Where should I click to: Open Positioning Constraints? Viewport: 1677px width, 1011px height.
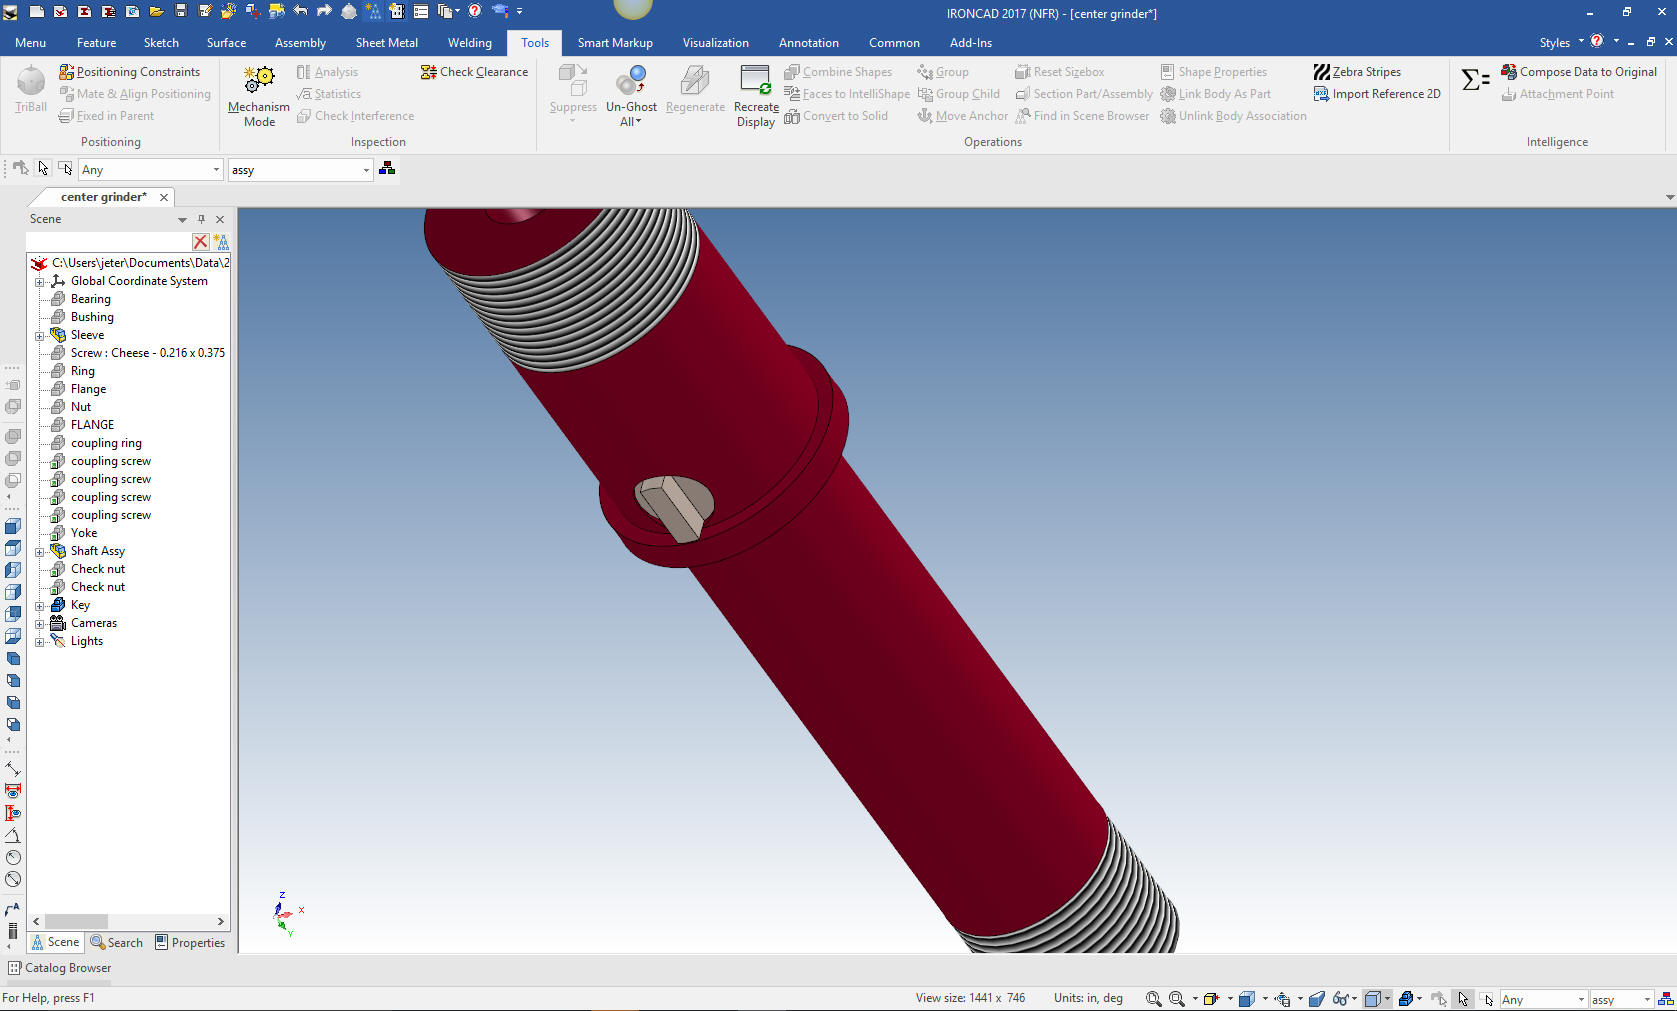coord(130,72)
